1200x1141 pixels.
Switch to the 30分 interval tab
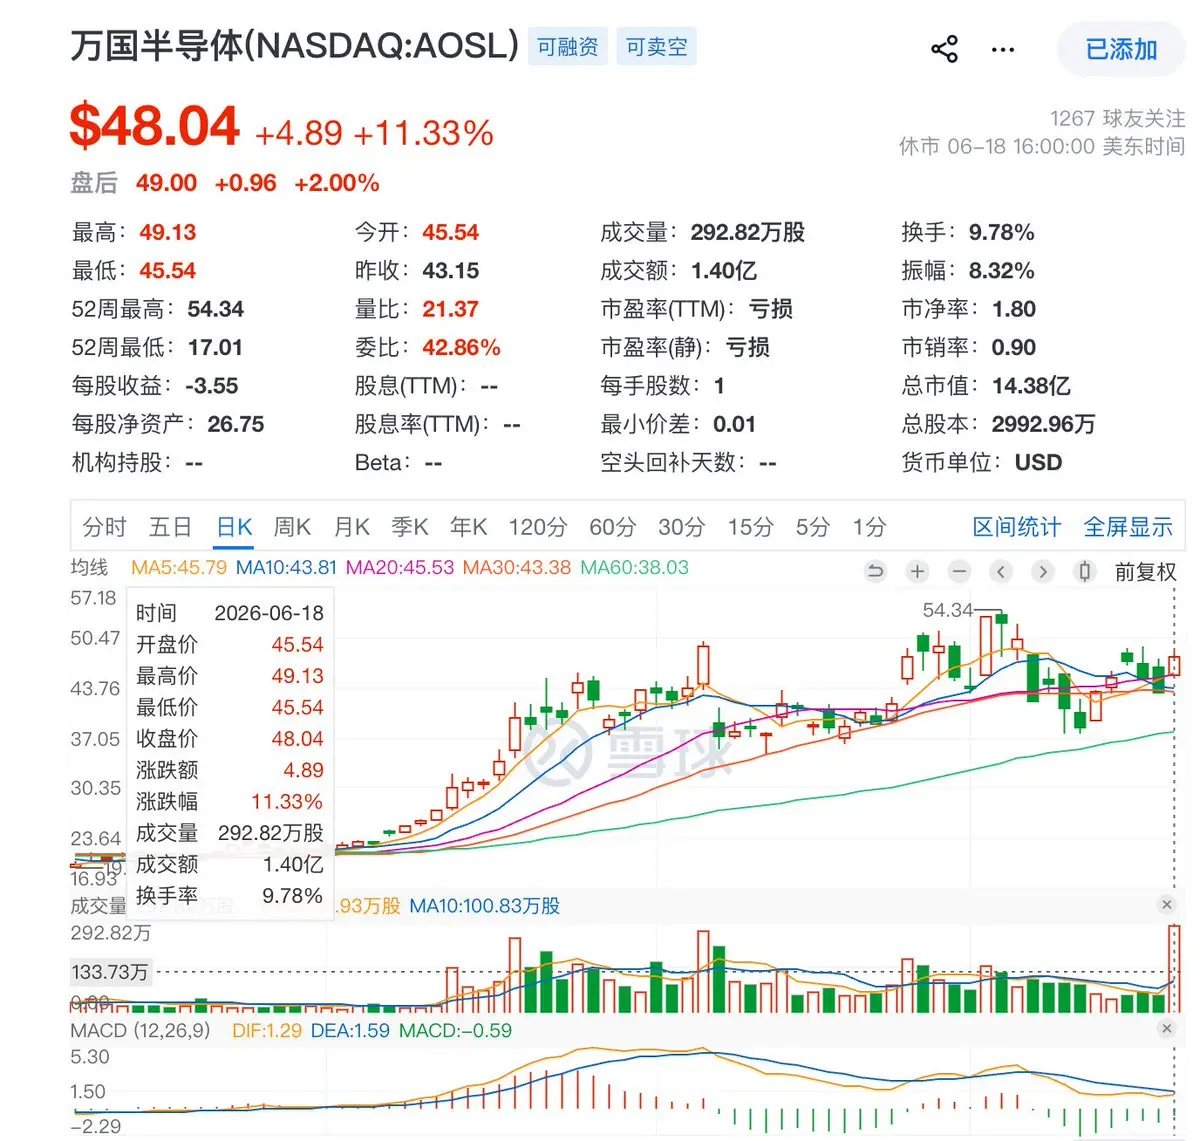682,527
